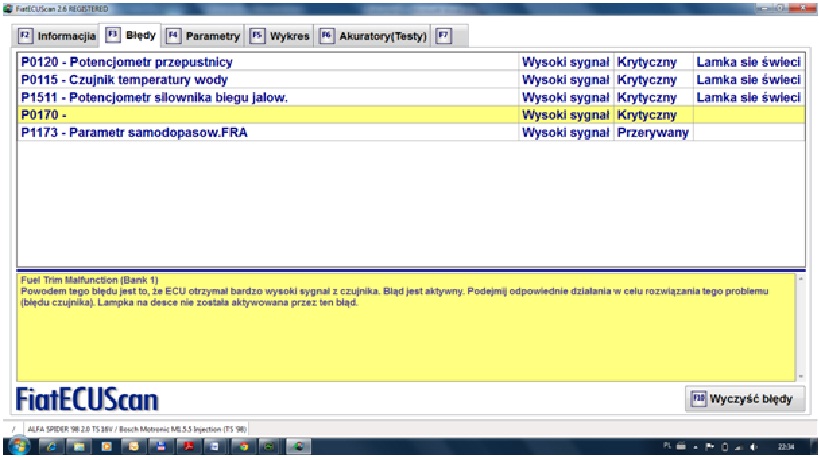Click Lamka sie świeci in P1511 row
Image resolution: width=819 pixels, height=460 pixels.
pyautogui.click(x=748, y=98)
